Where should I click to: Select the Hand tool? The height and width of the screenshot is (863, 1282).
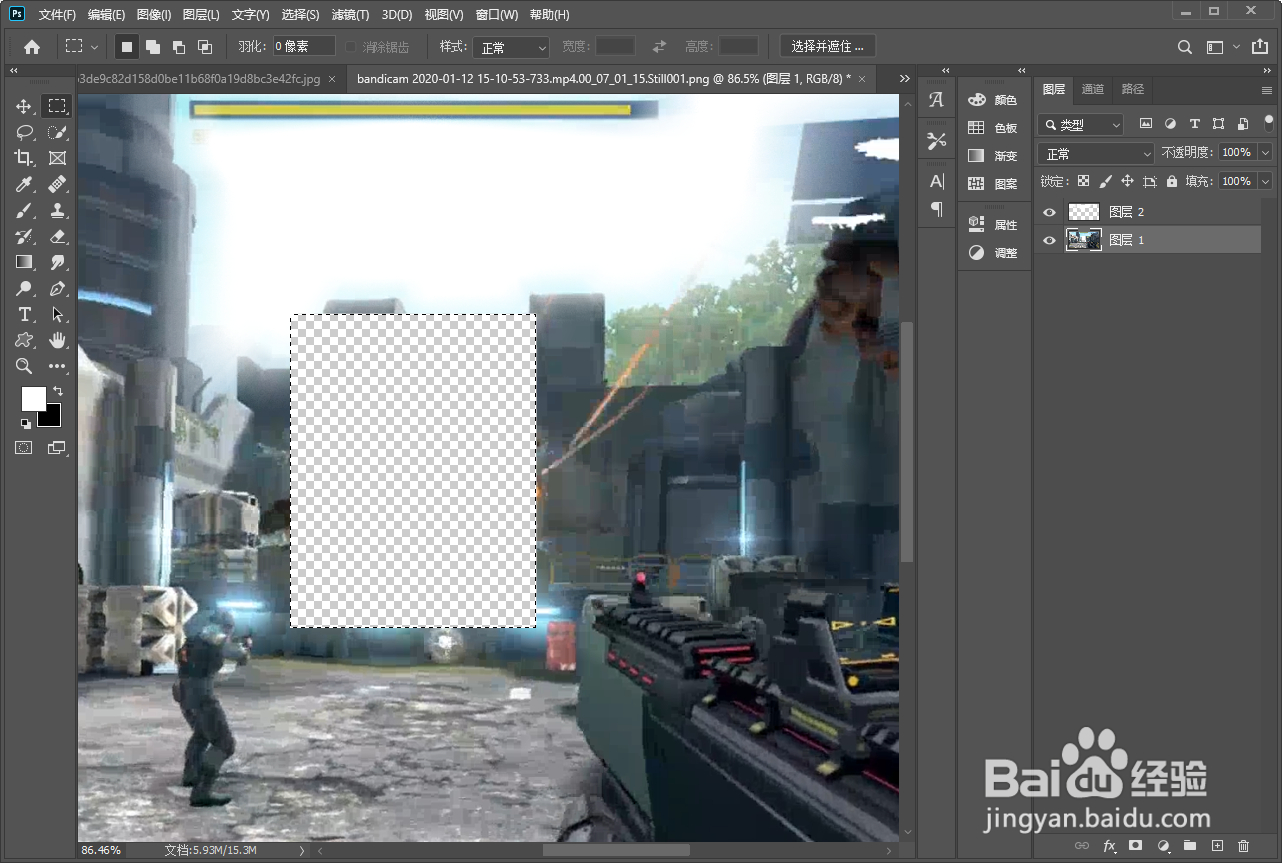click(x=57, y=340)
